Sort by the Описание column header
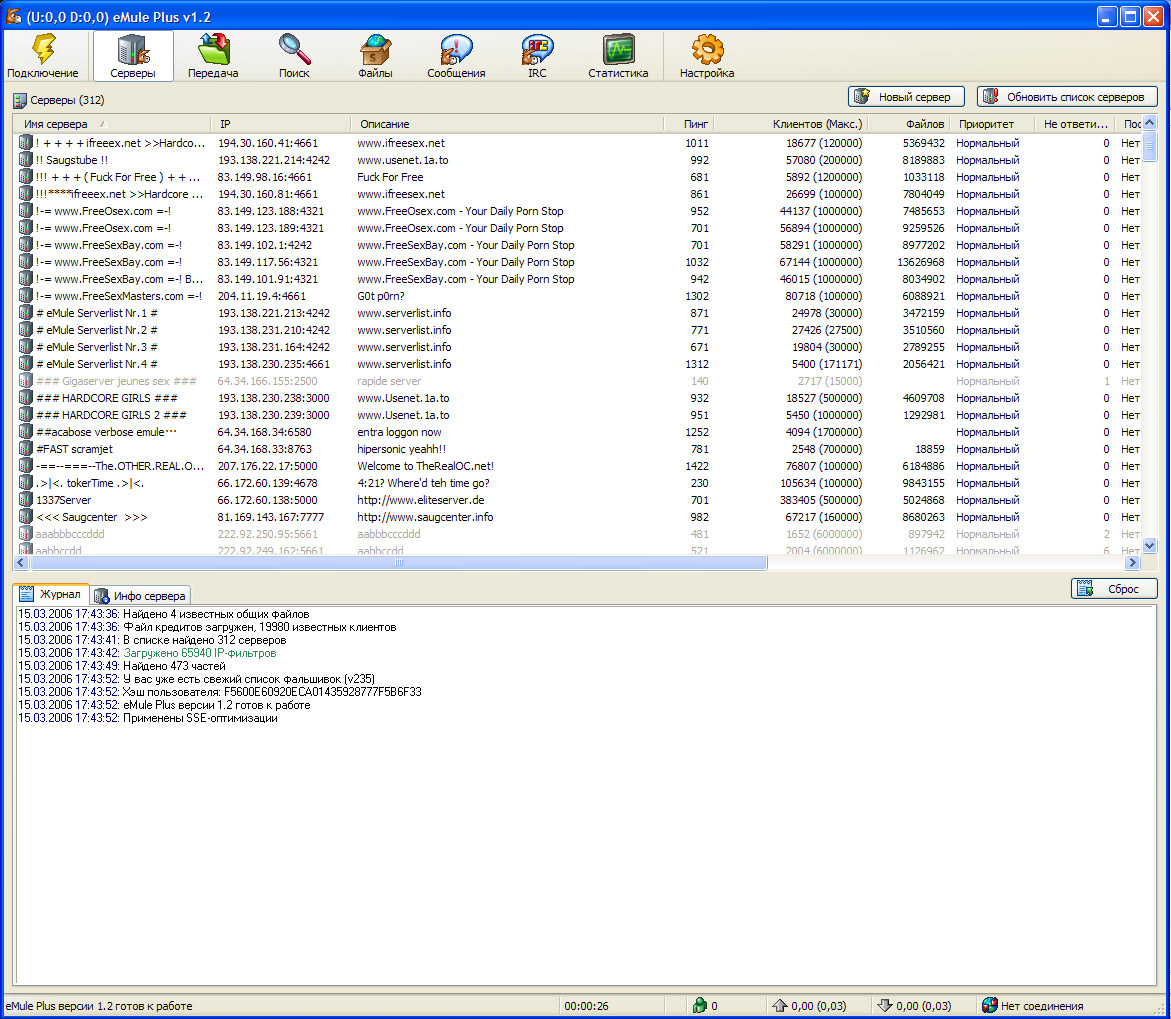 (x=507, y=124)
